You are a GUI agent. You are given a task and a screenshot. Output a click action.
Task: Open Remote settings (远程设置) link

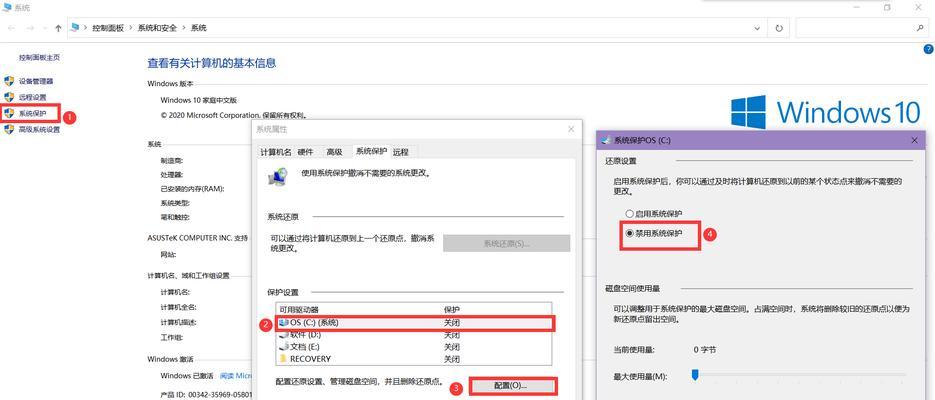click(x=32, y=97)
